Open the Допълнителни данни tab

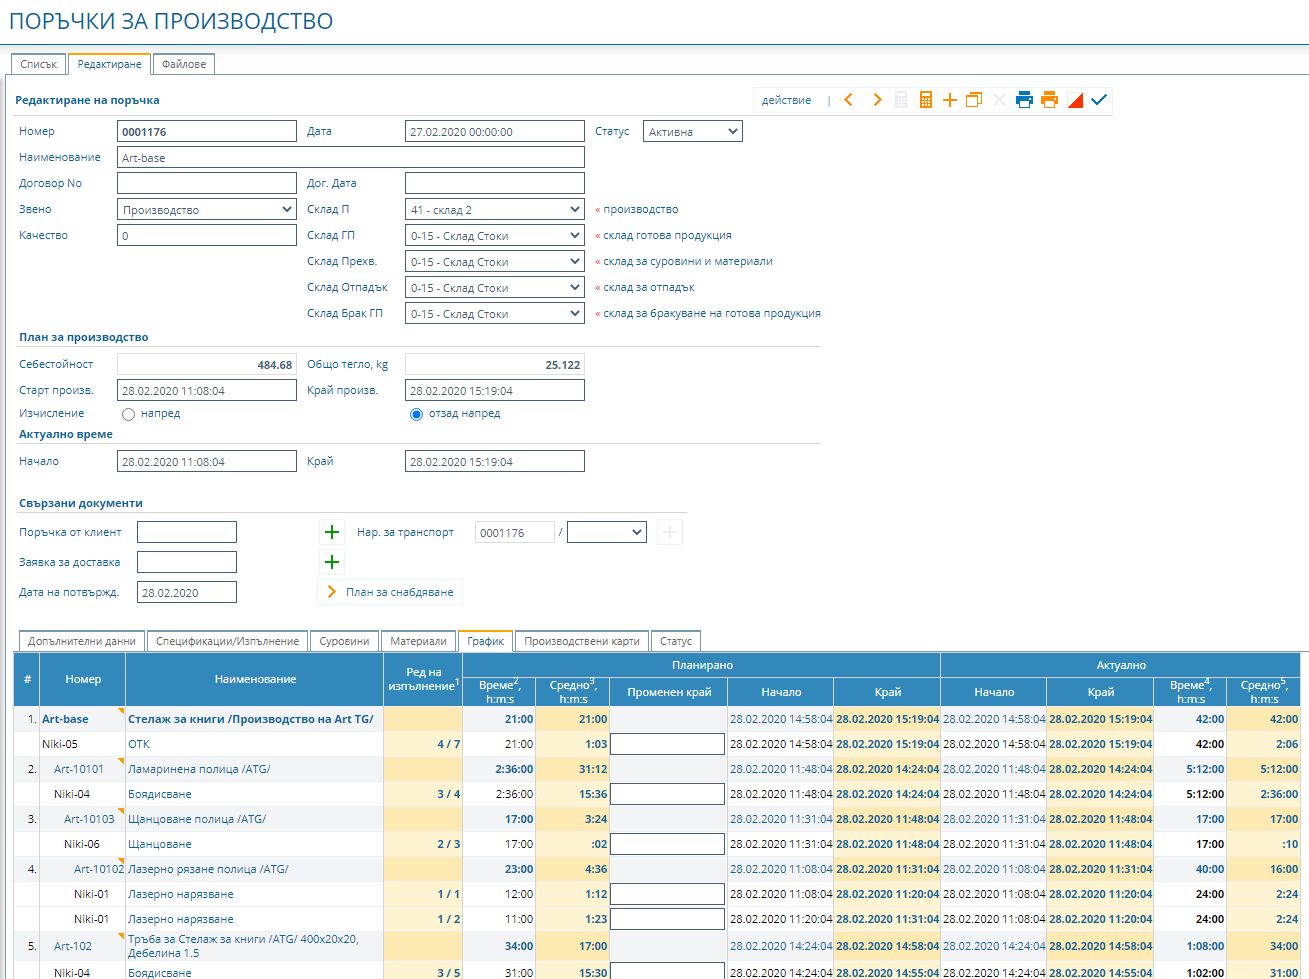tap(82, 641)
